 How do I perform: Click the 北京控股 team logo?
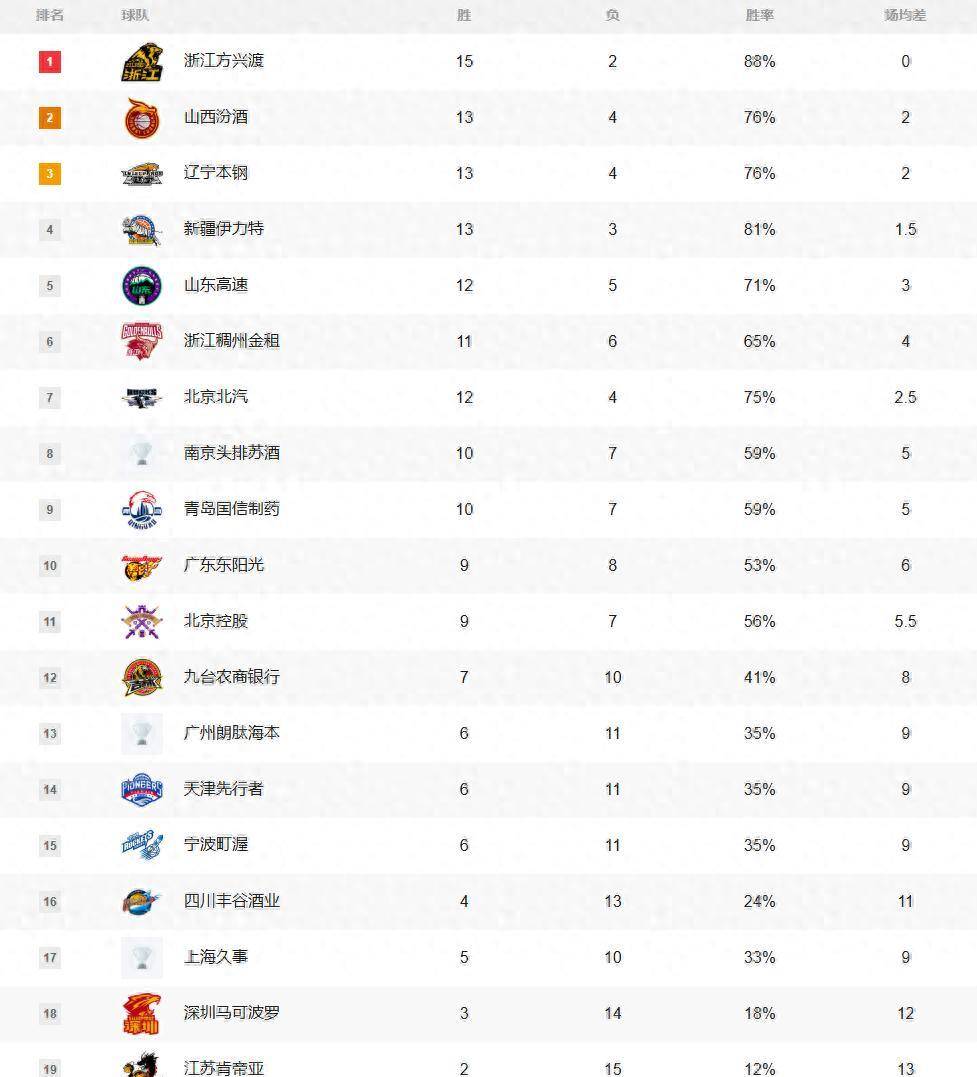[x=142, y=622]
